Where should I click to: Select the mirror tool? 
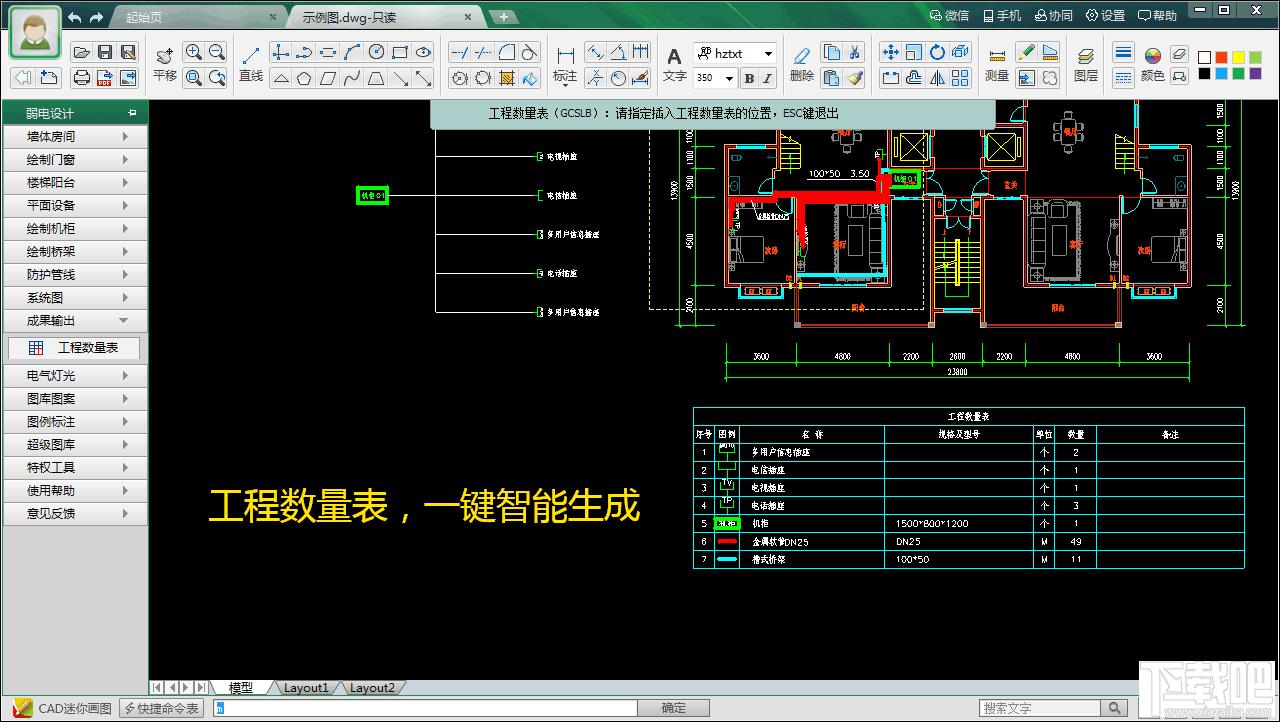pyautogui.click(x=937, y=77)
